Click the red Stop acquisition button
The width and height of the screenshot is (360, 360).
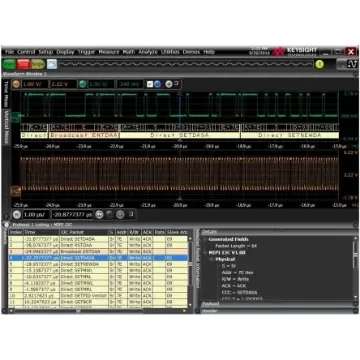23,64
